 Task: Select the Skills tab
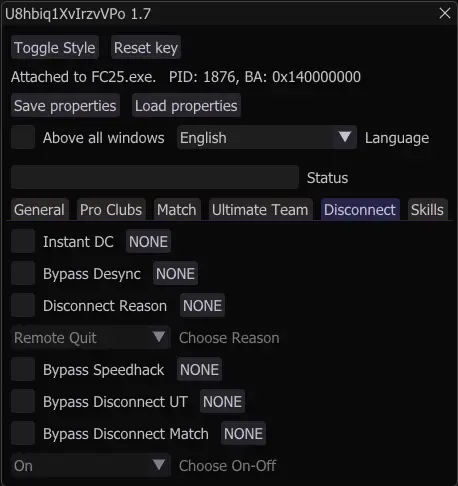(427, 210)
